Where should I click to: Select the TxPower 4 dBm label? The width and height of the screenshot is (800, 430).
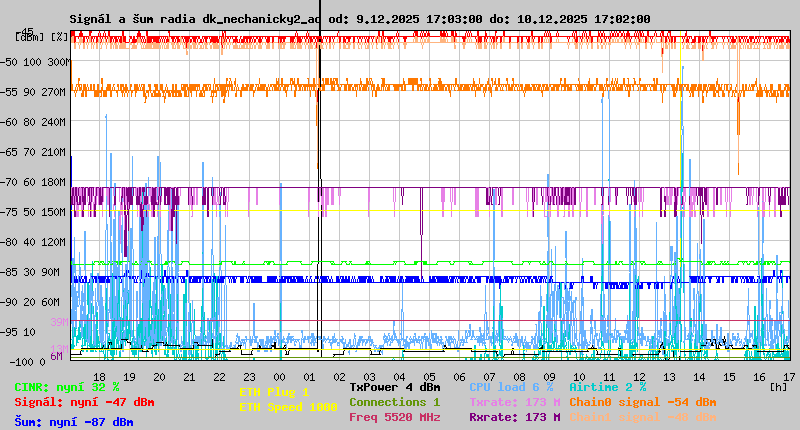[x=395, y=387]
